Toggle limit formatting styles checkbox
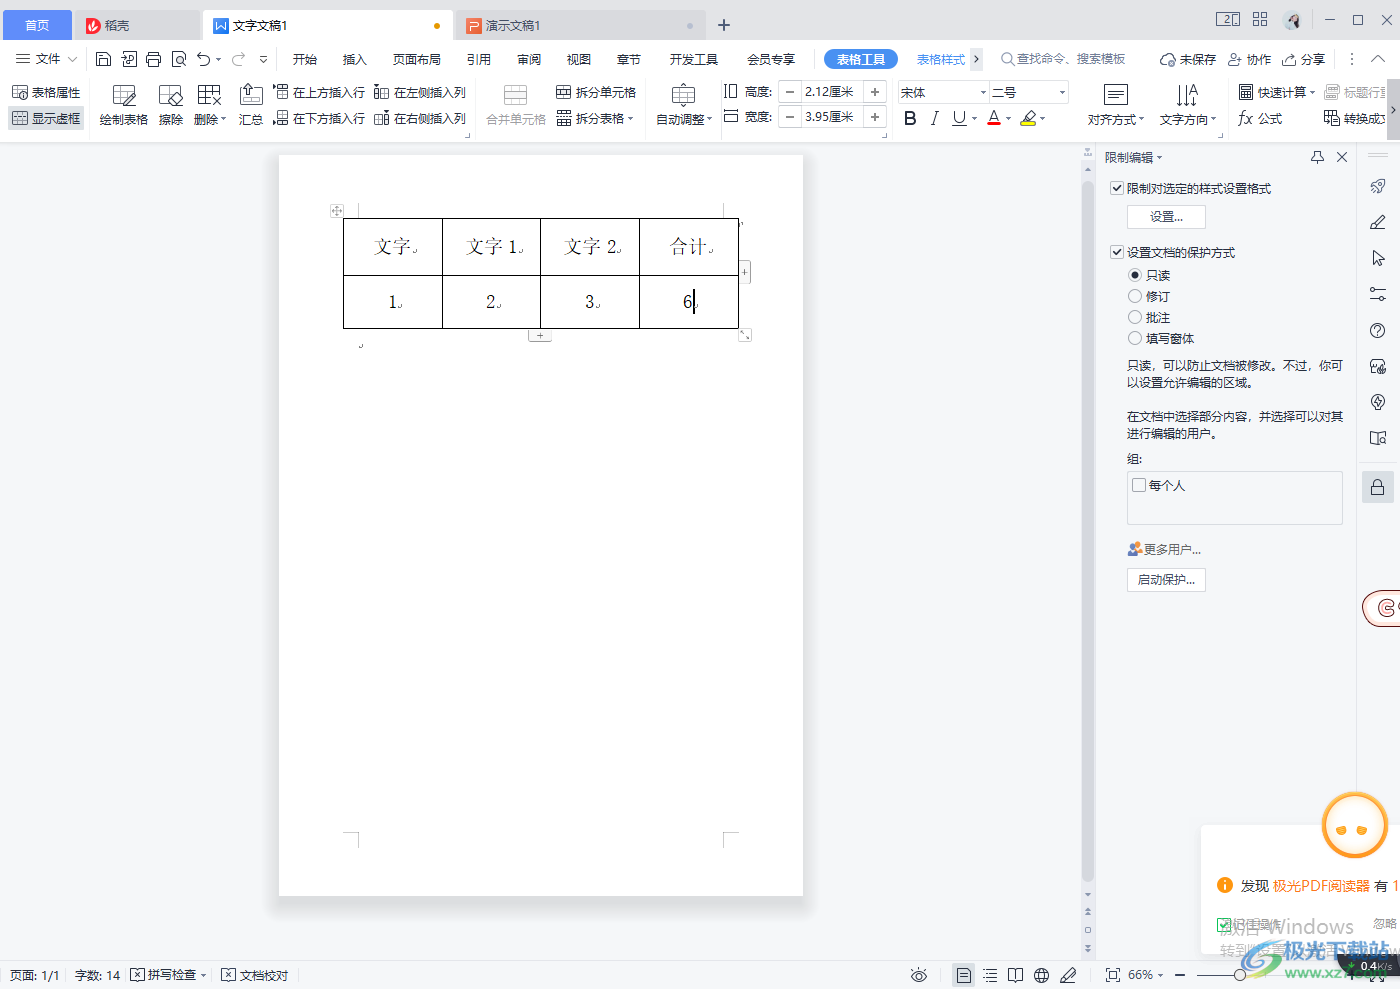Viewport: 1400px width, 989px height. [x=1117, y=188]
